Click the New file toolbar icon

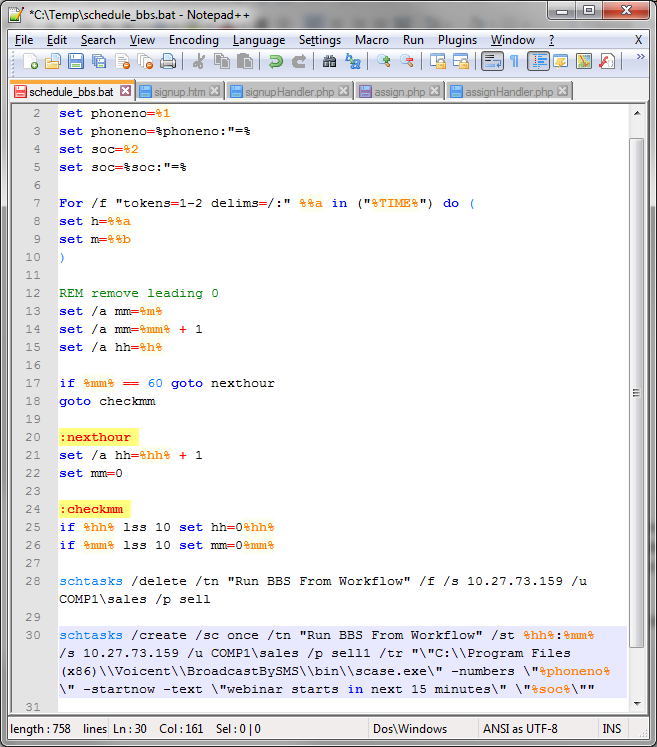click(x=30, y=62)
